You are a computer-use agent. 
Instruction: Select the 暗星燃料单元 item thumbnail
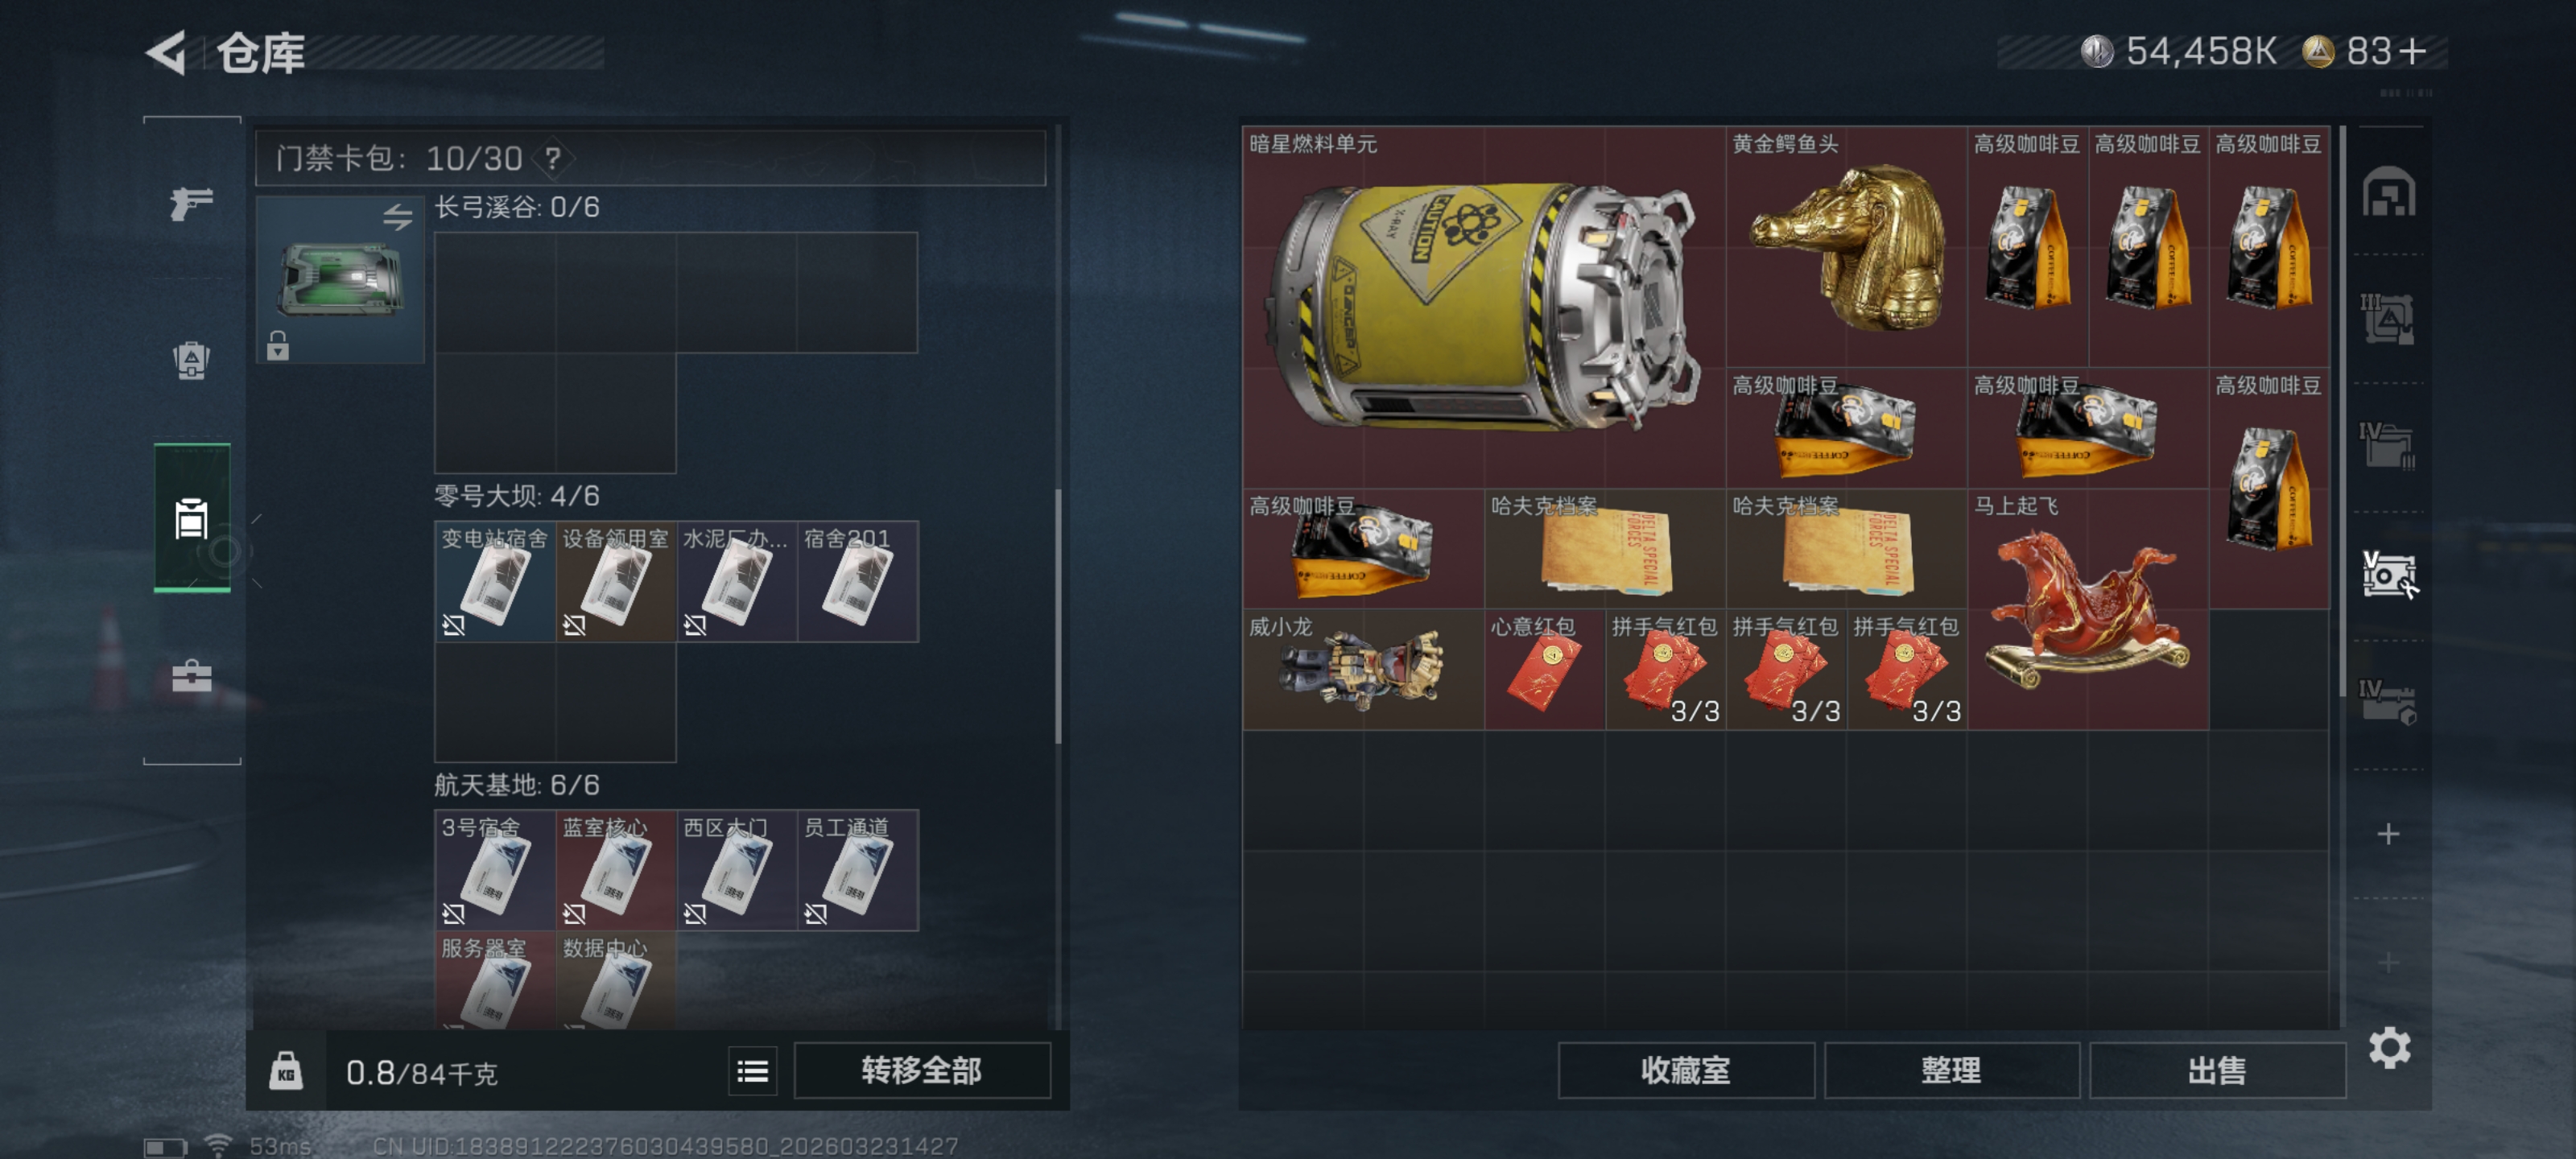1484,307
